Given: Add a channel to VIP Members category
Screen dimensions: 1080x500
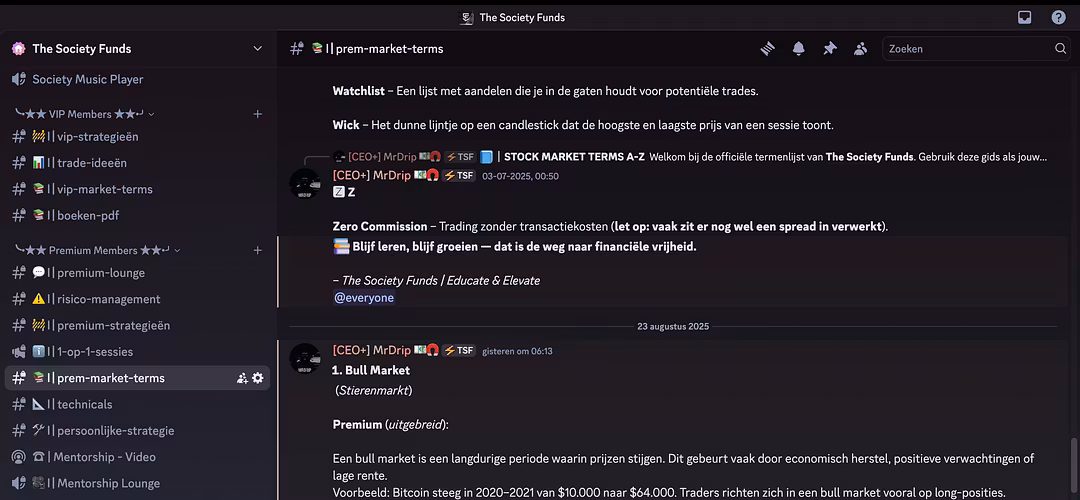Looking at the screenshot, I should pos(257,114).
